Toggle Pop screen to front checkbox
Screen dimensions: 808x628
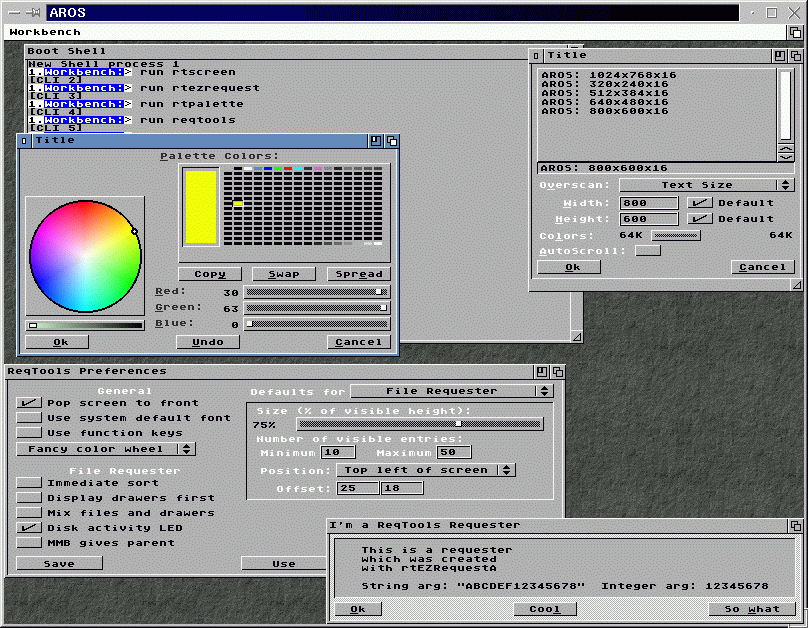click(29, 402)
